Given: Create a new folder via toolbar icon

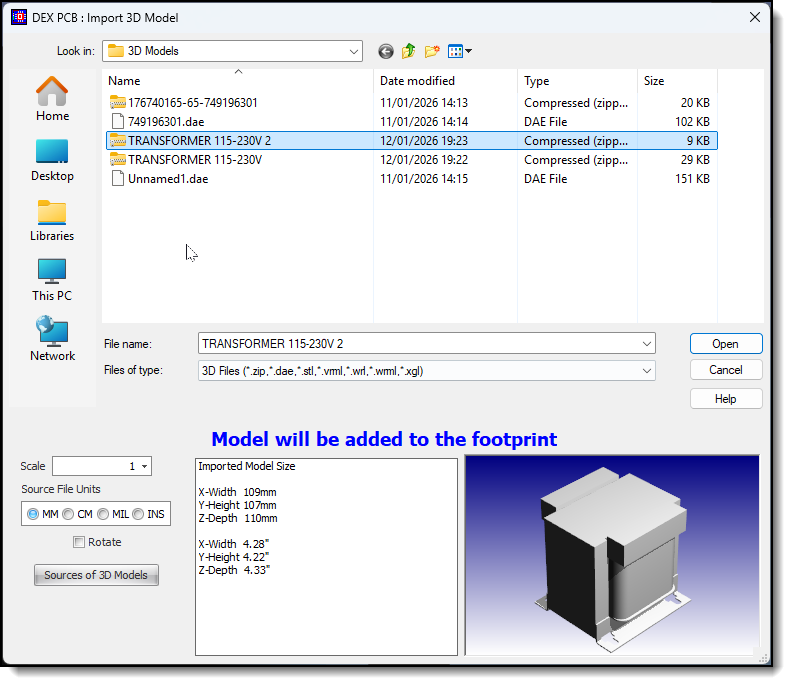Looking at the screenshot, I should click(x=432, y=51).
